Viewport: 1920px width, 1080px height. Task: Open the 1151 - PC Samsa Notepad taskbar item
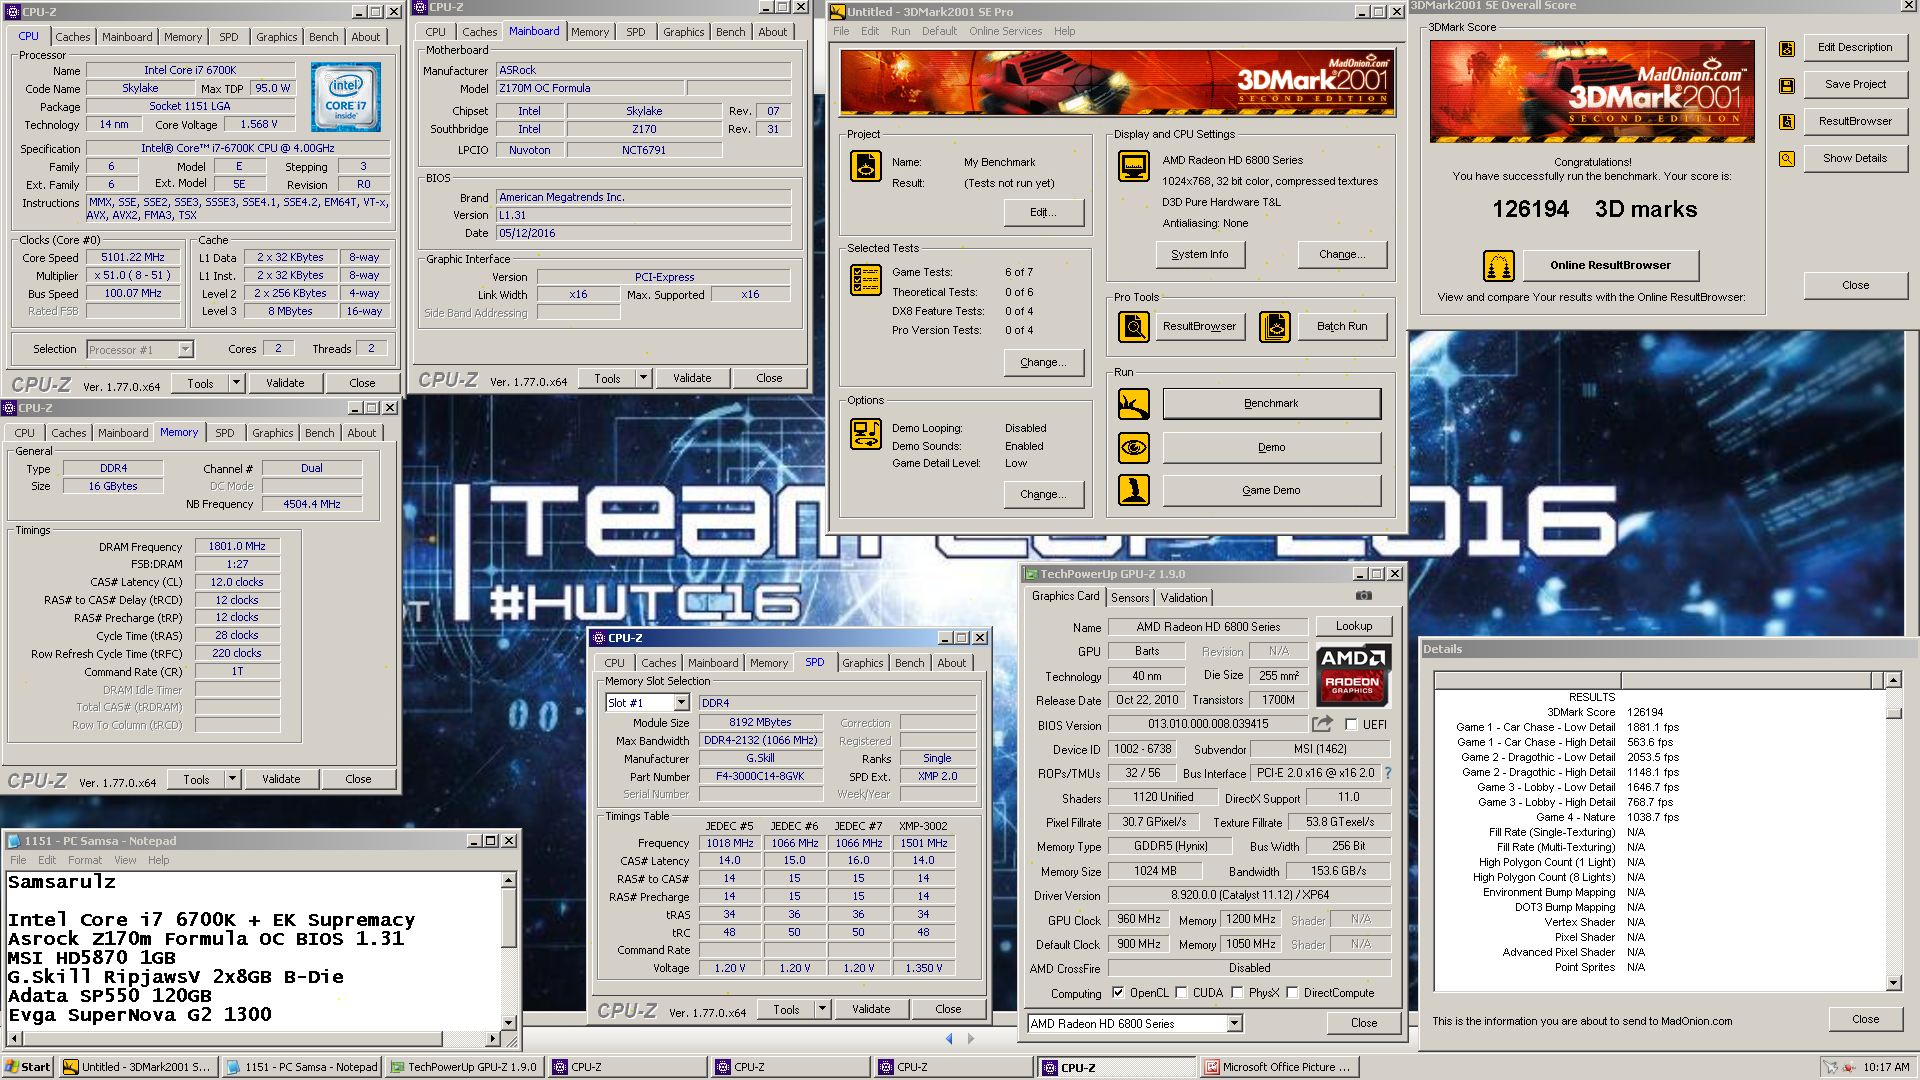point(302,1067)
